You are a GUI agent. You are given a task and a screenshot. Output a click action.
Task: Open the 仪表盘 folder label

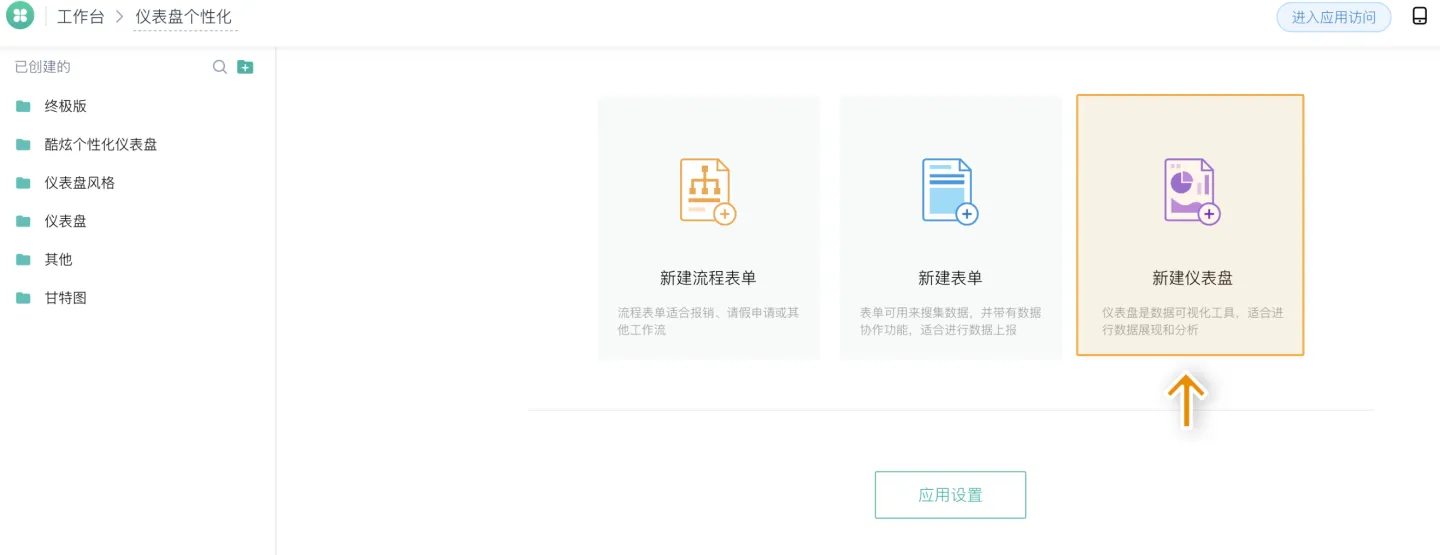[66, 221]
